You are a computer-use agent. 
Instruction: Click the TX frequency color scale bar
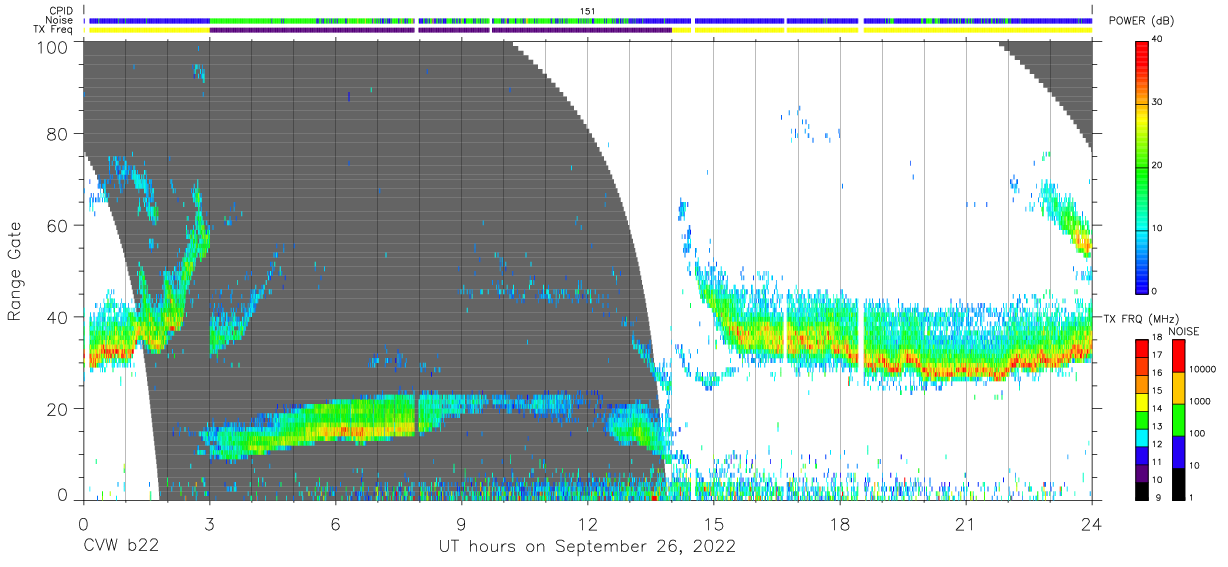[1142, 419]
